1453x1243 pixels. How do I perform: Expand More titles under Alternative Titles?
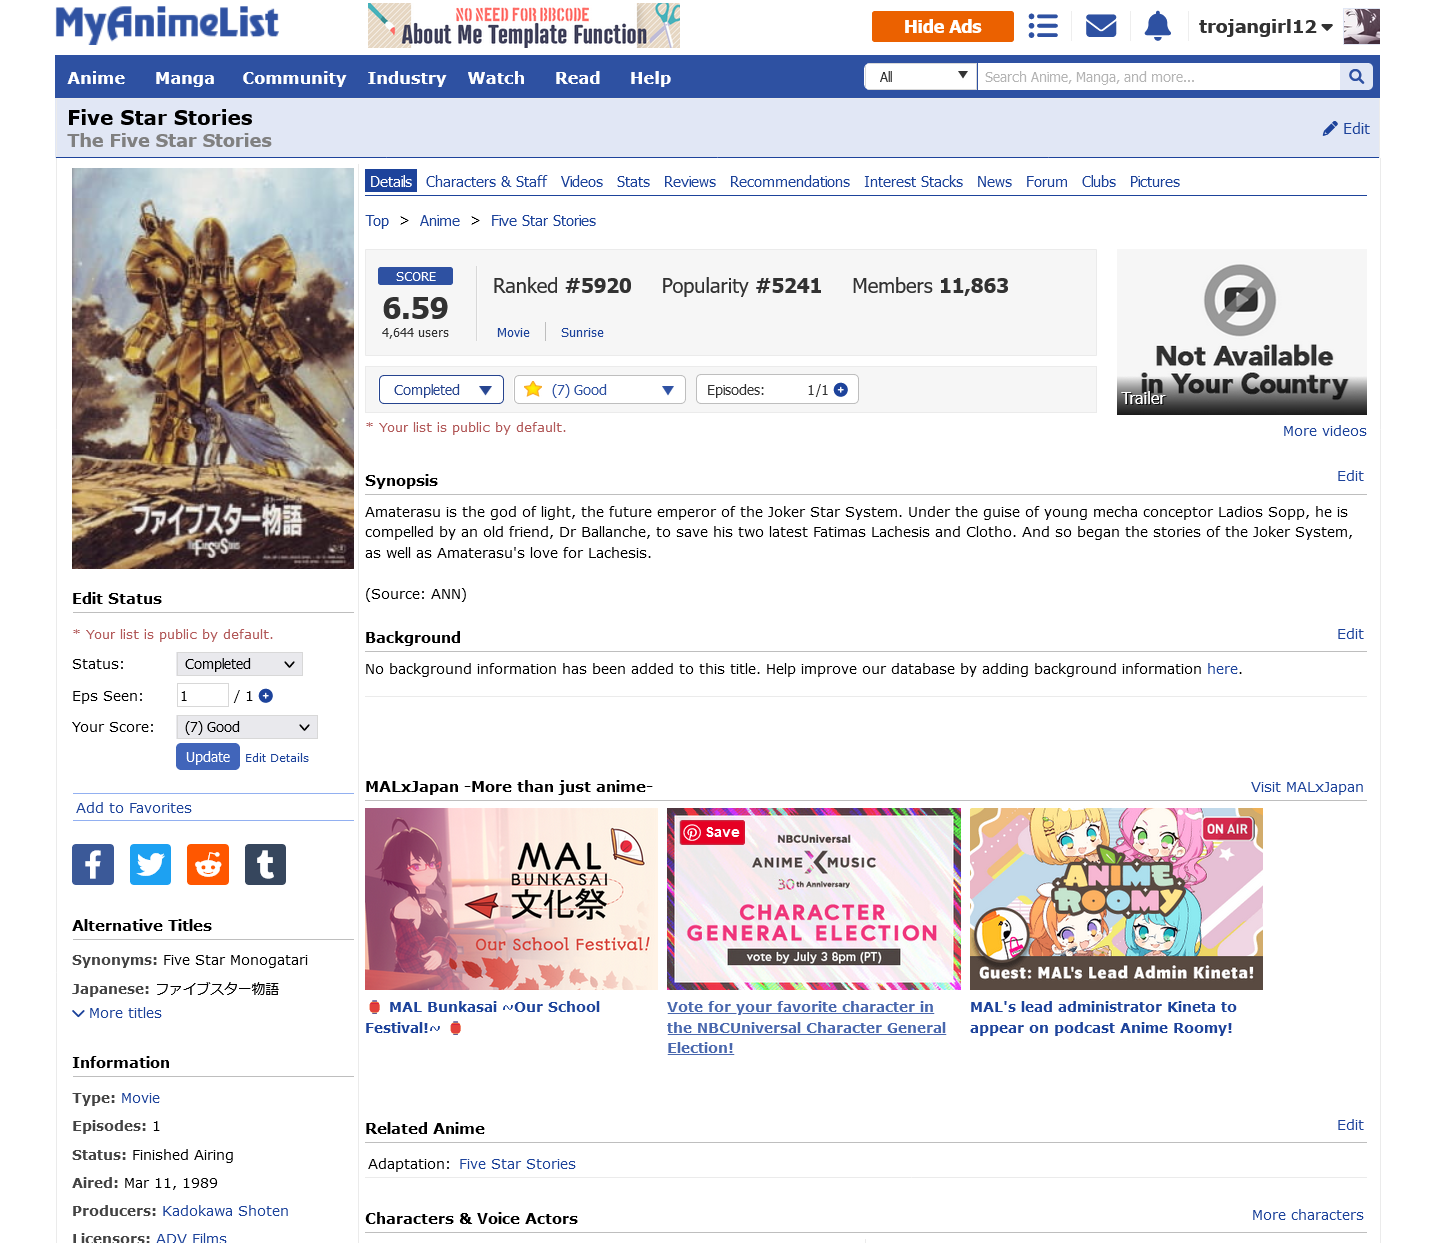tap(117, 1013)
